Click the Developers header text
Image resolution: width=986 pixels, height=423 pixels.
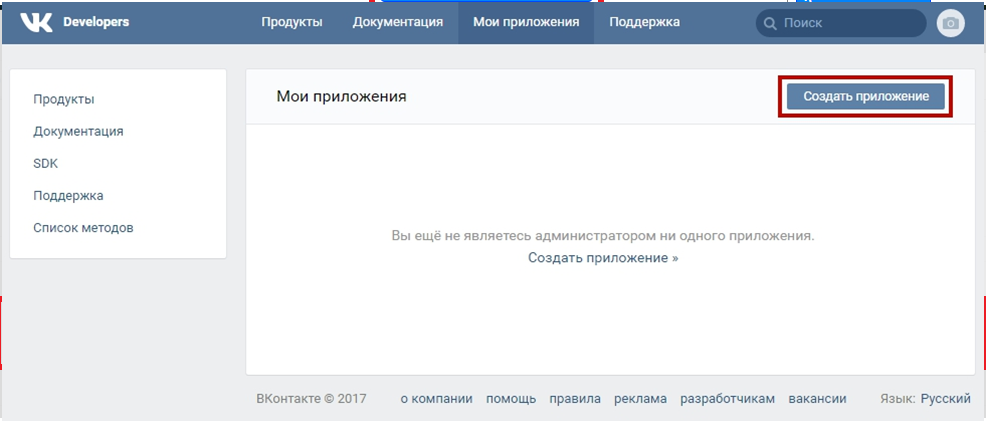(96, 22)
